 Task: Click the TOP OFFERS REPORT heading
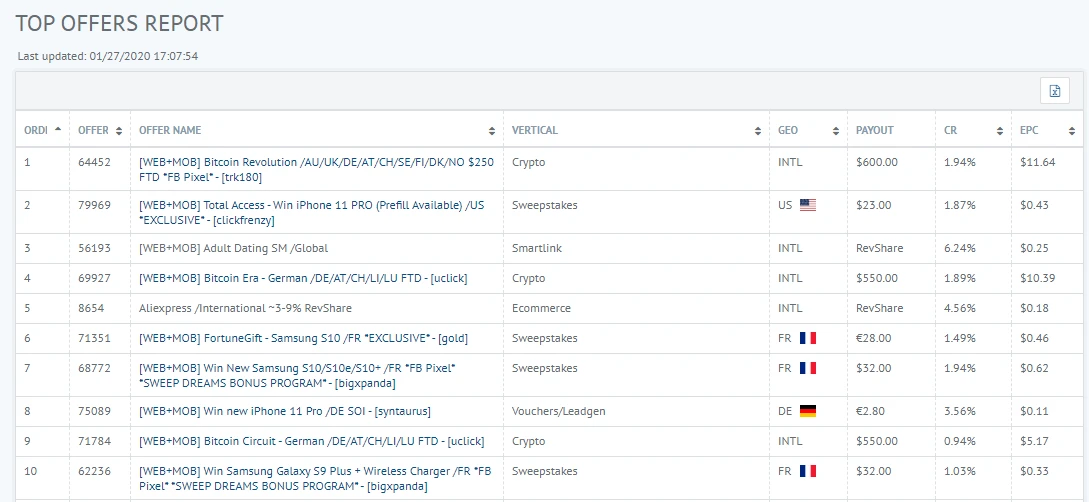click(119, 23)
